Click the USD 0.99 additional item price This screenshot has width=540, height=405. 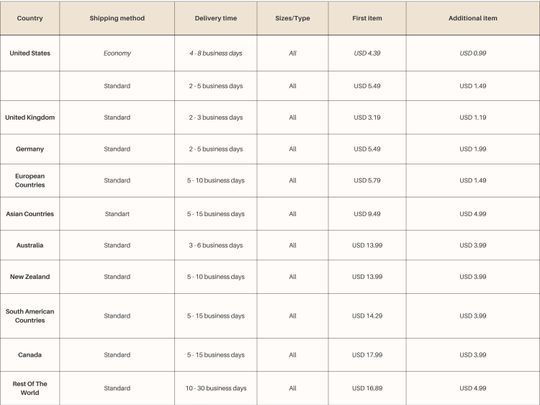(x=472, y=53)
